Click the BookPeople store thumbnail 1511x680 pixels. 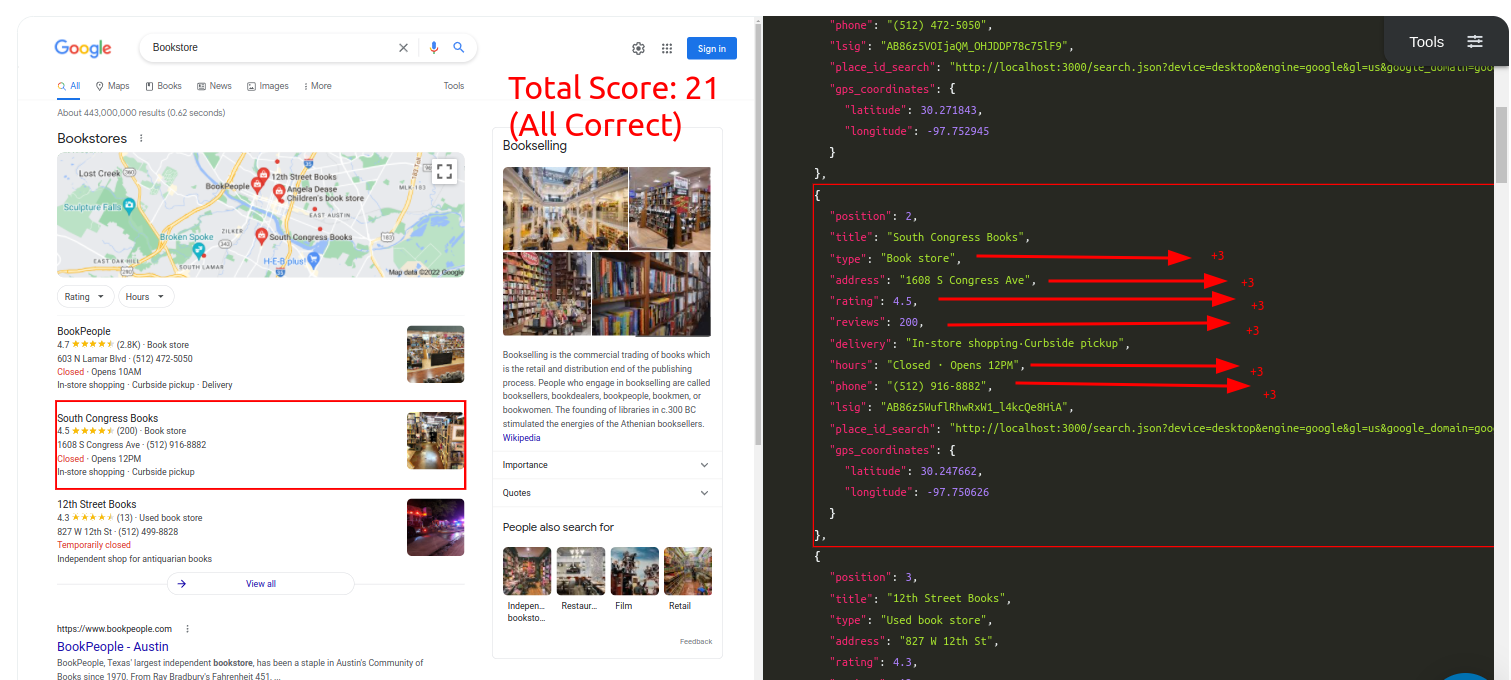(435, 354)
